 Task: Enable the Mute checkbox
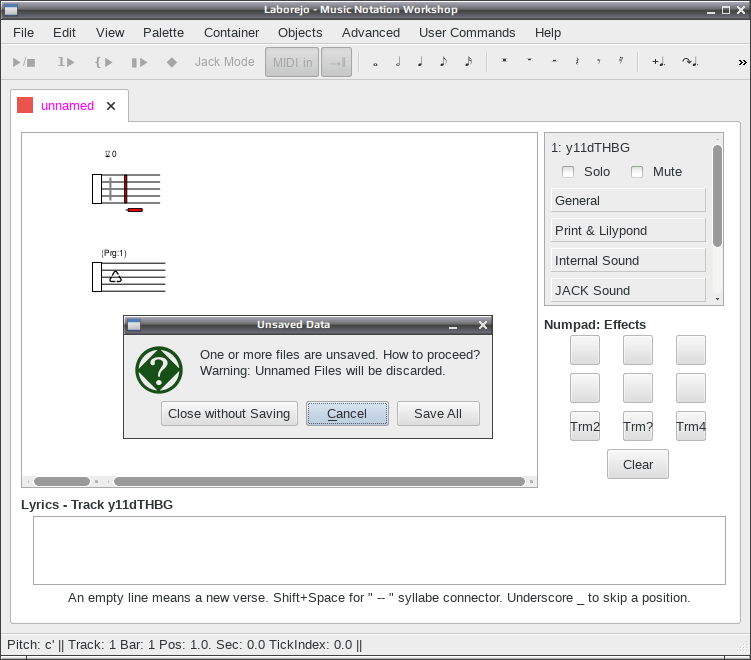click(x=637, y=171)
